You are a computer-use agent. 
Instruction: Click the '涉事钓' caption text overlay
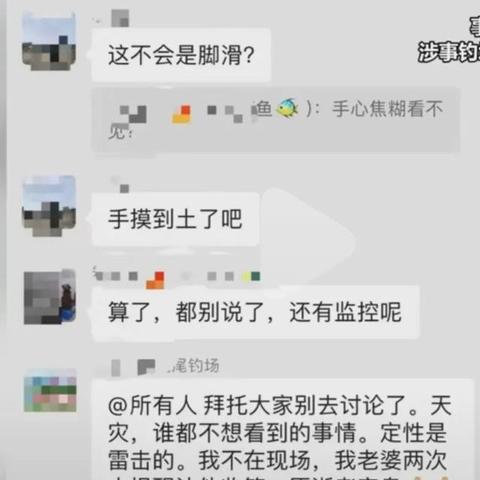pos(449,52)
